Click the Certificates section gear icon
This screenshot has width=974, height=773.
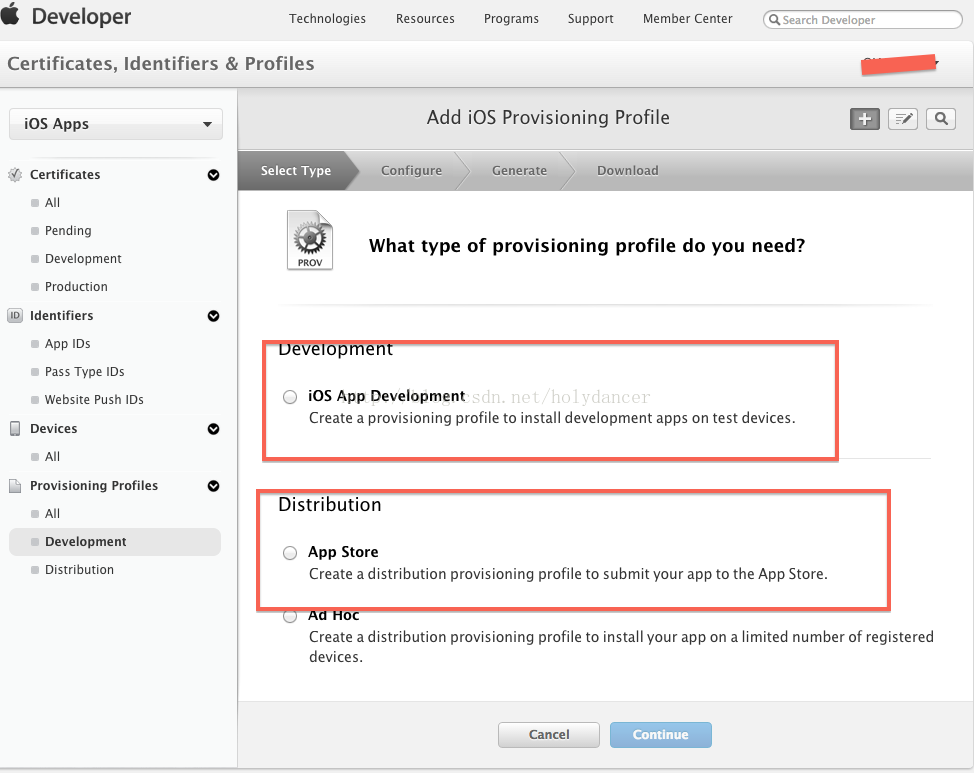click(15, 174)
